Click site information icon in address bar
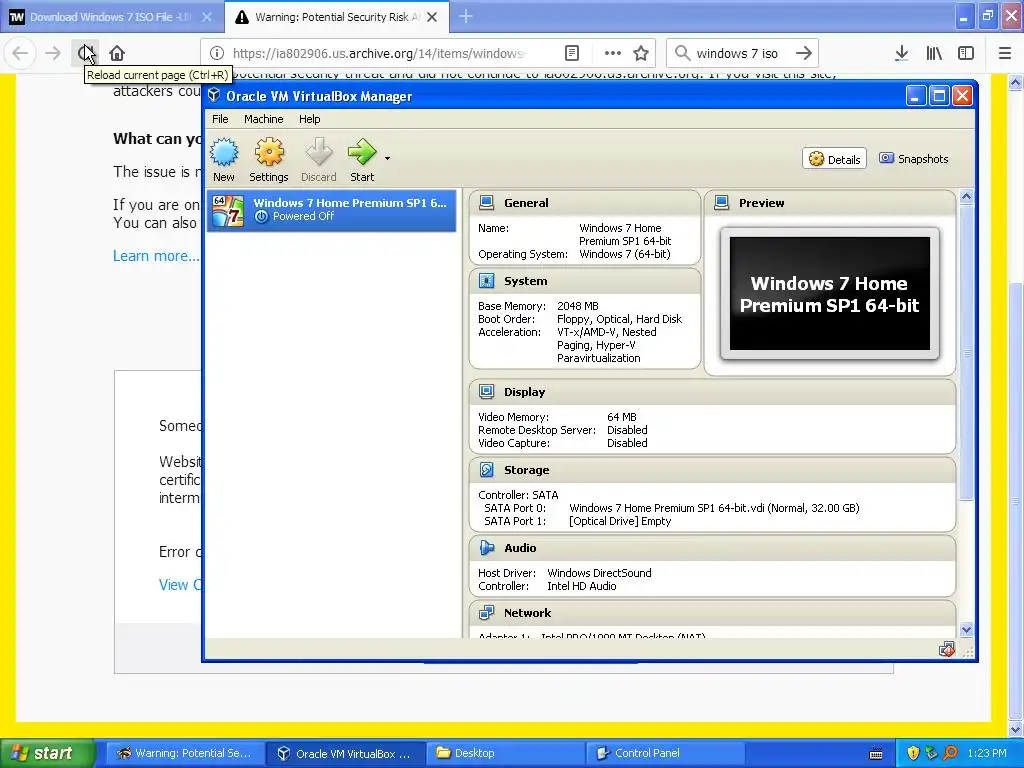1024x768 pixels. click(x=217, y=53)
